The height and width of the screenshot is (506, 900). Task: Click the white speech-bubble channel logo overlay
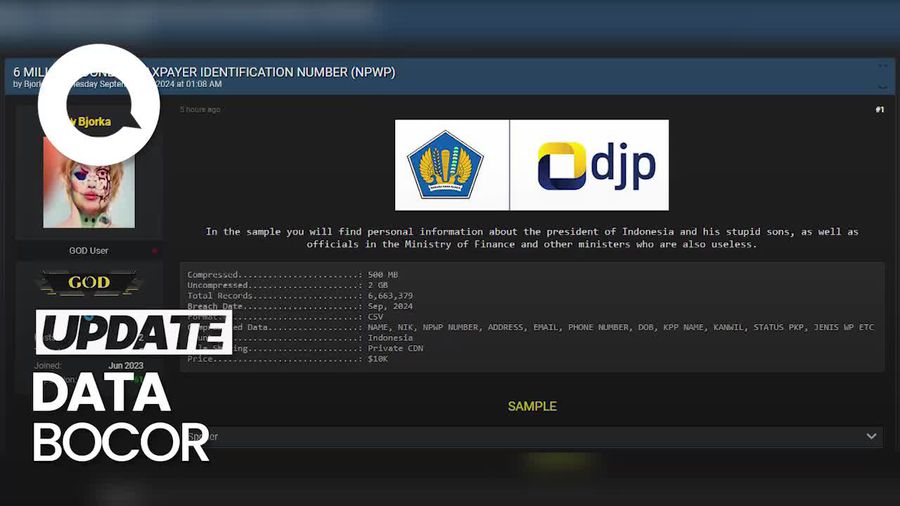[99, 104]
